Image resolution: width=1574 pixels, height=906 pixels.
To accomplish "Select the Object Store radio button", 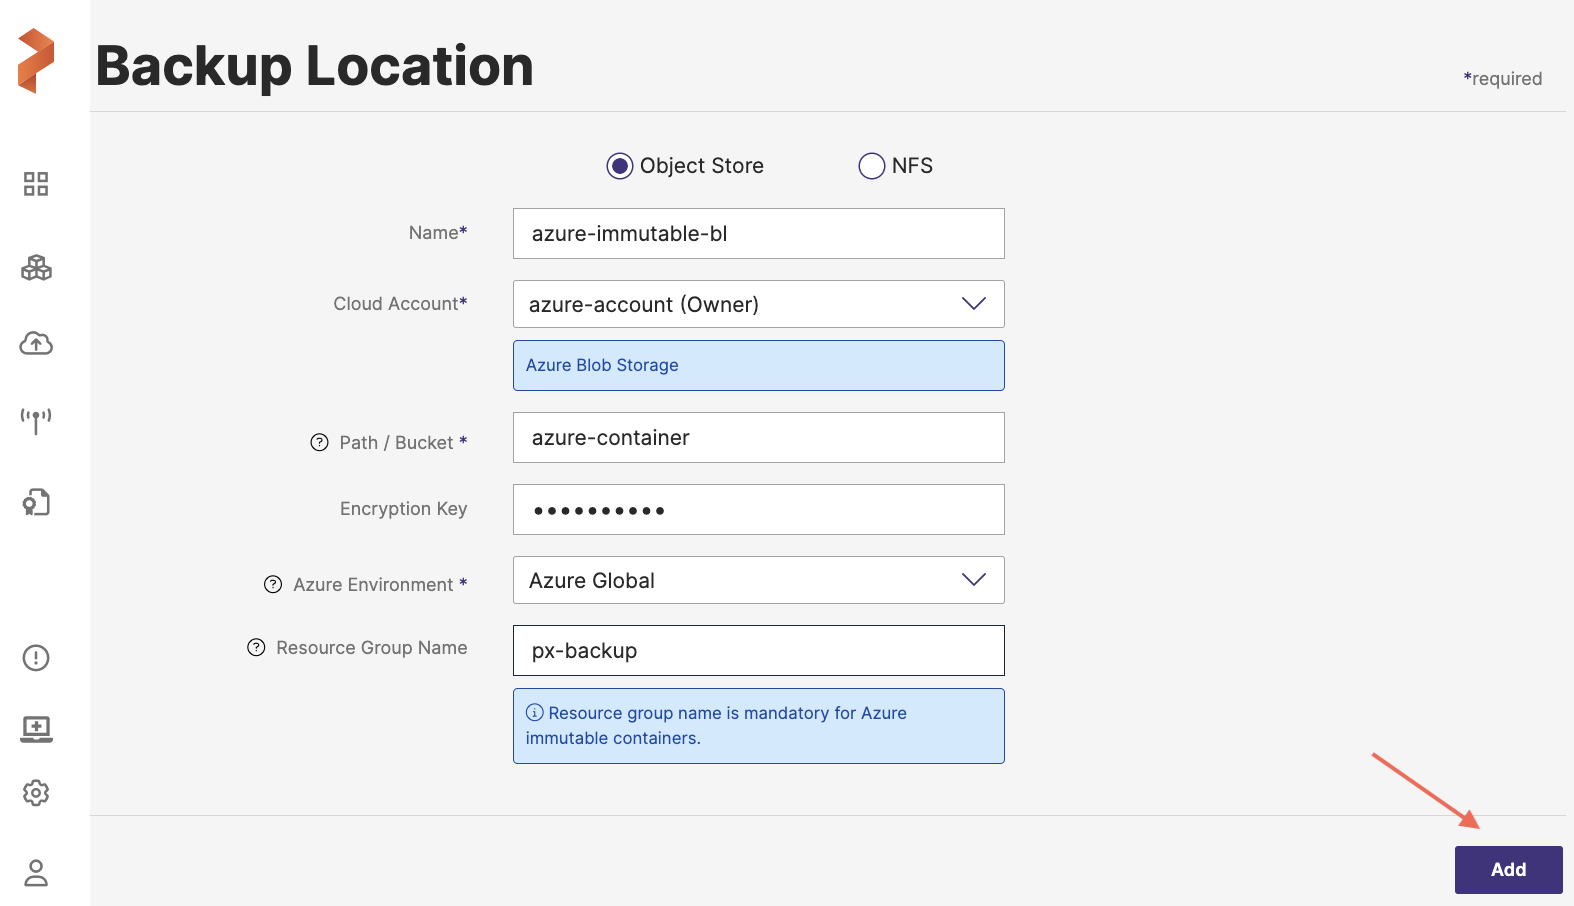I will pyautogui.click(x=620, y=166).
